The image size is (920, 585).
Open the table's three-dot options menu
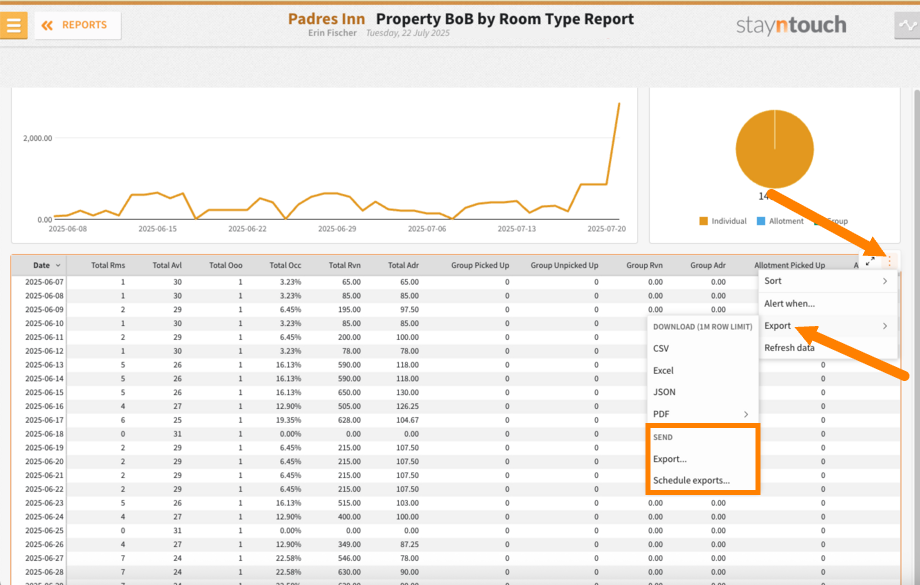[889, 261]
